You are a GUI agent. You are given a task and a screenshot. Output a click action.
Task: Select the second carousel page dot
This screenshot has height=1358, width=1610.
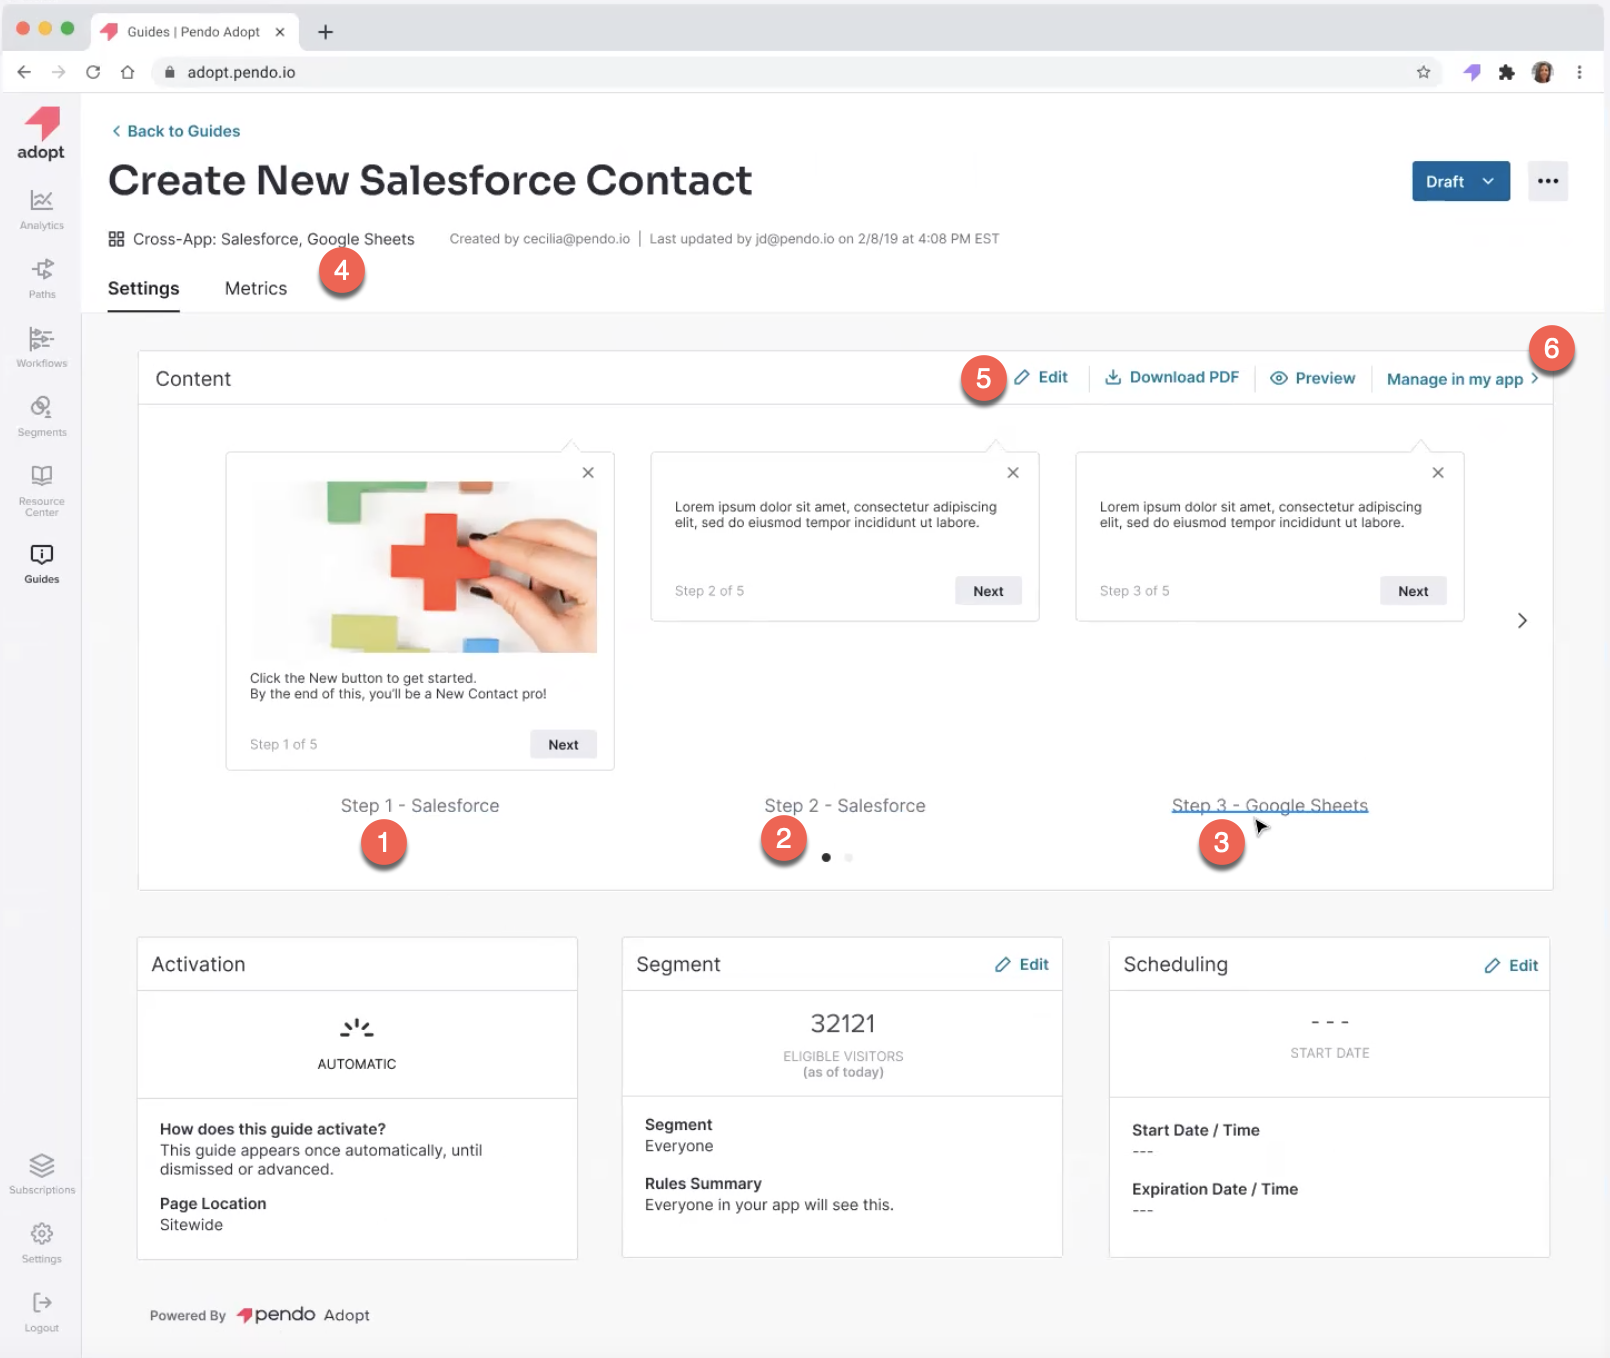coord(849,857)
